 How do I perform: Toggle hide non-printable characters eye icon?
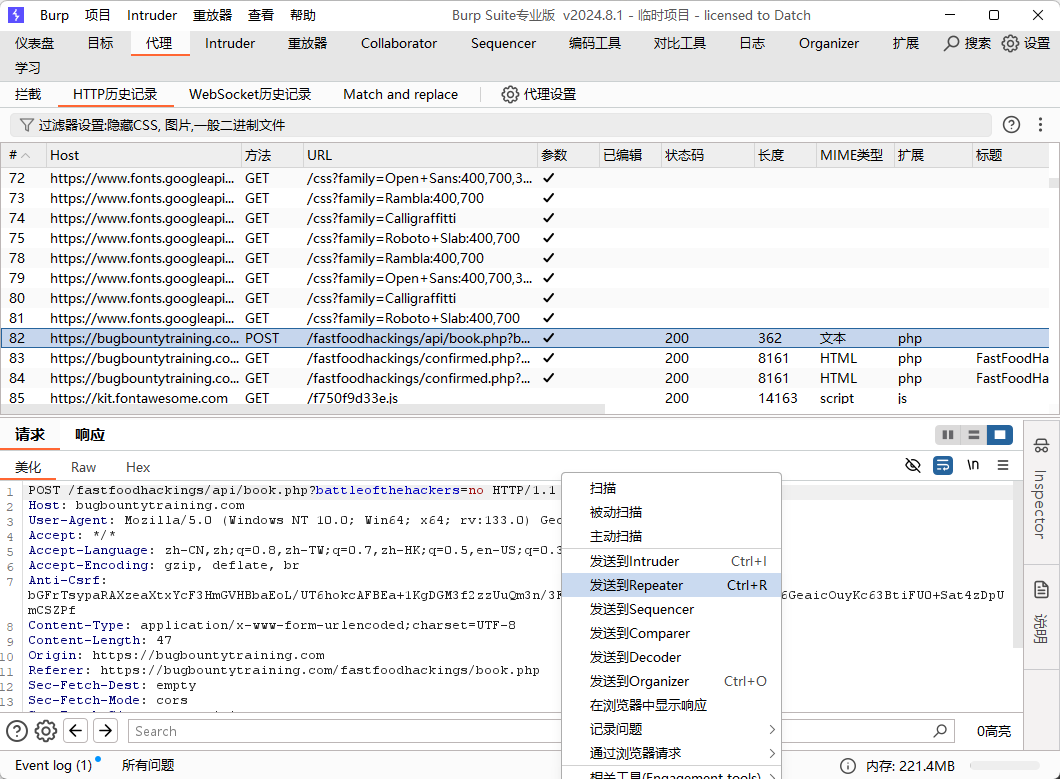pyautogui.click(x=913, y=465)
